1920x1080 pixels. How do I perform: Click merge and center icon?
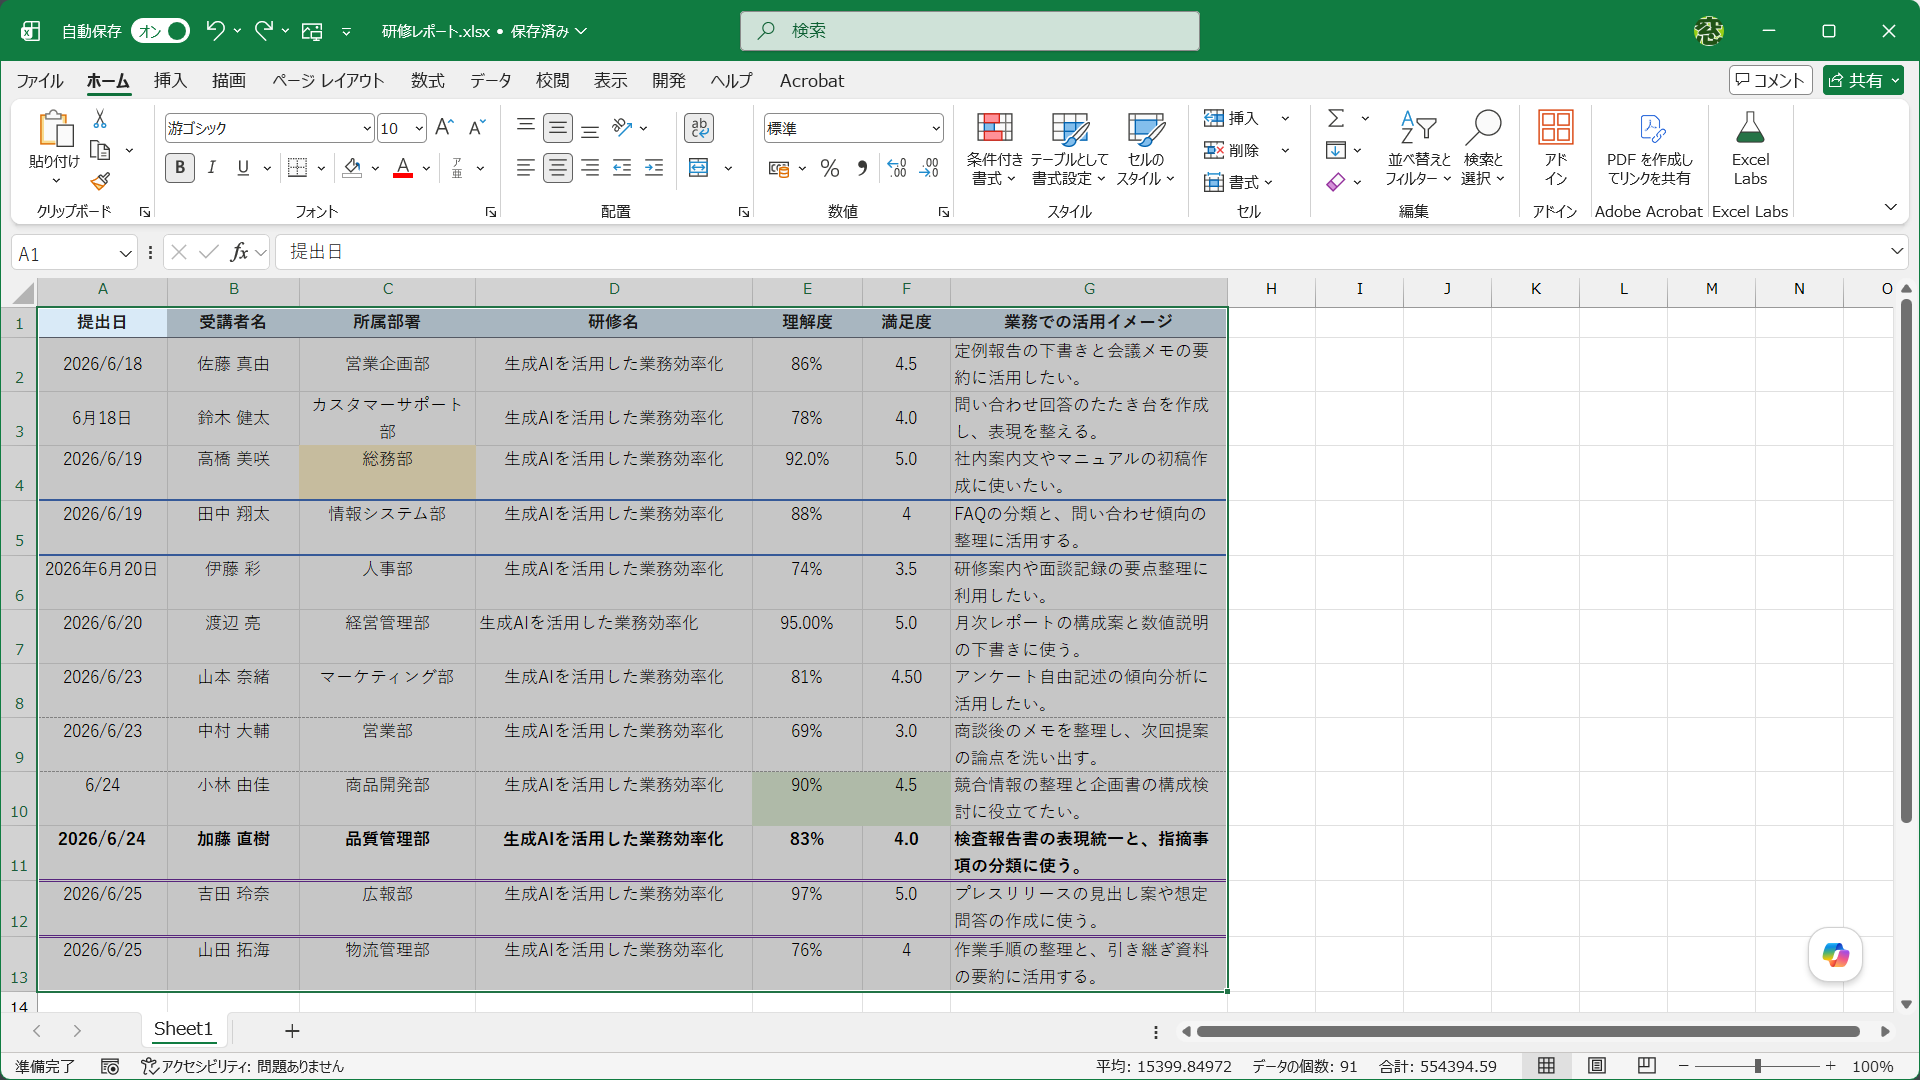[699, 168]
